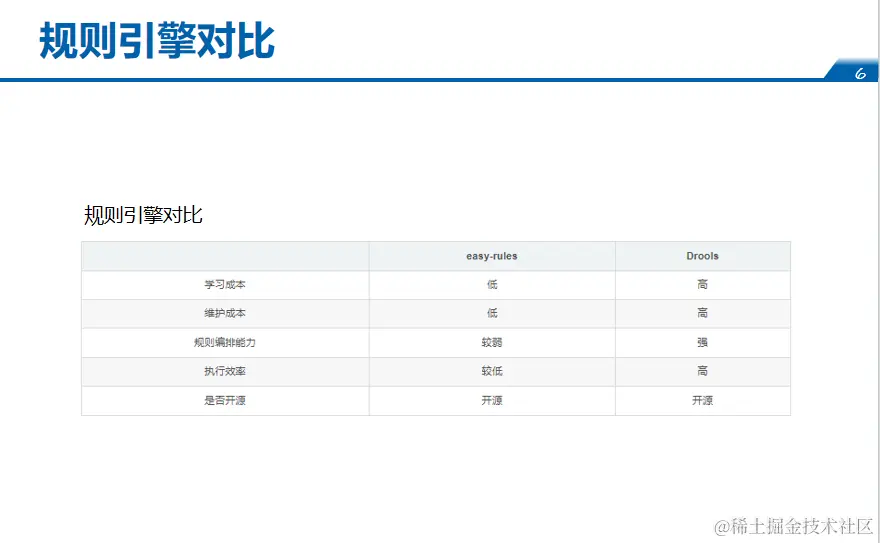Select Drools value 高 in 执行效率 row

pos(702,371)
